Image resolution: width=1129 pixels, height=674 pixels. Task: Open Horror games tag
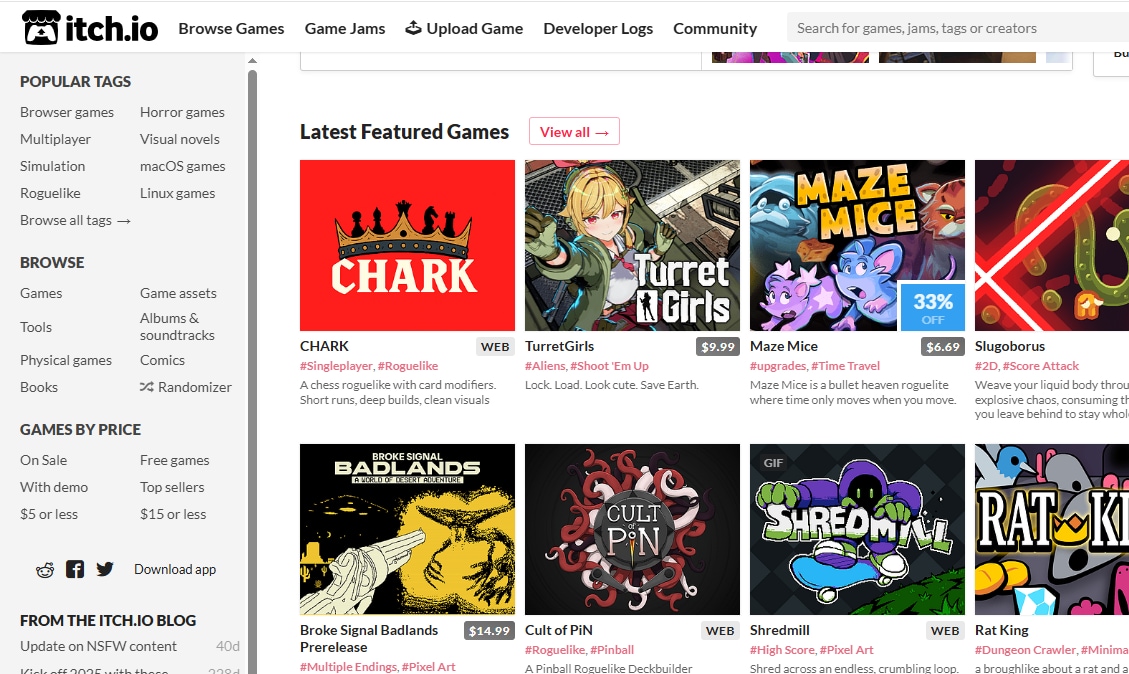[182, 112]
